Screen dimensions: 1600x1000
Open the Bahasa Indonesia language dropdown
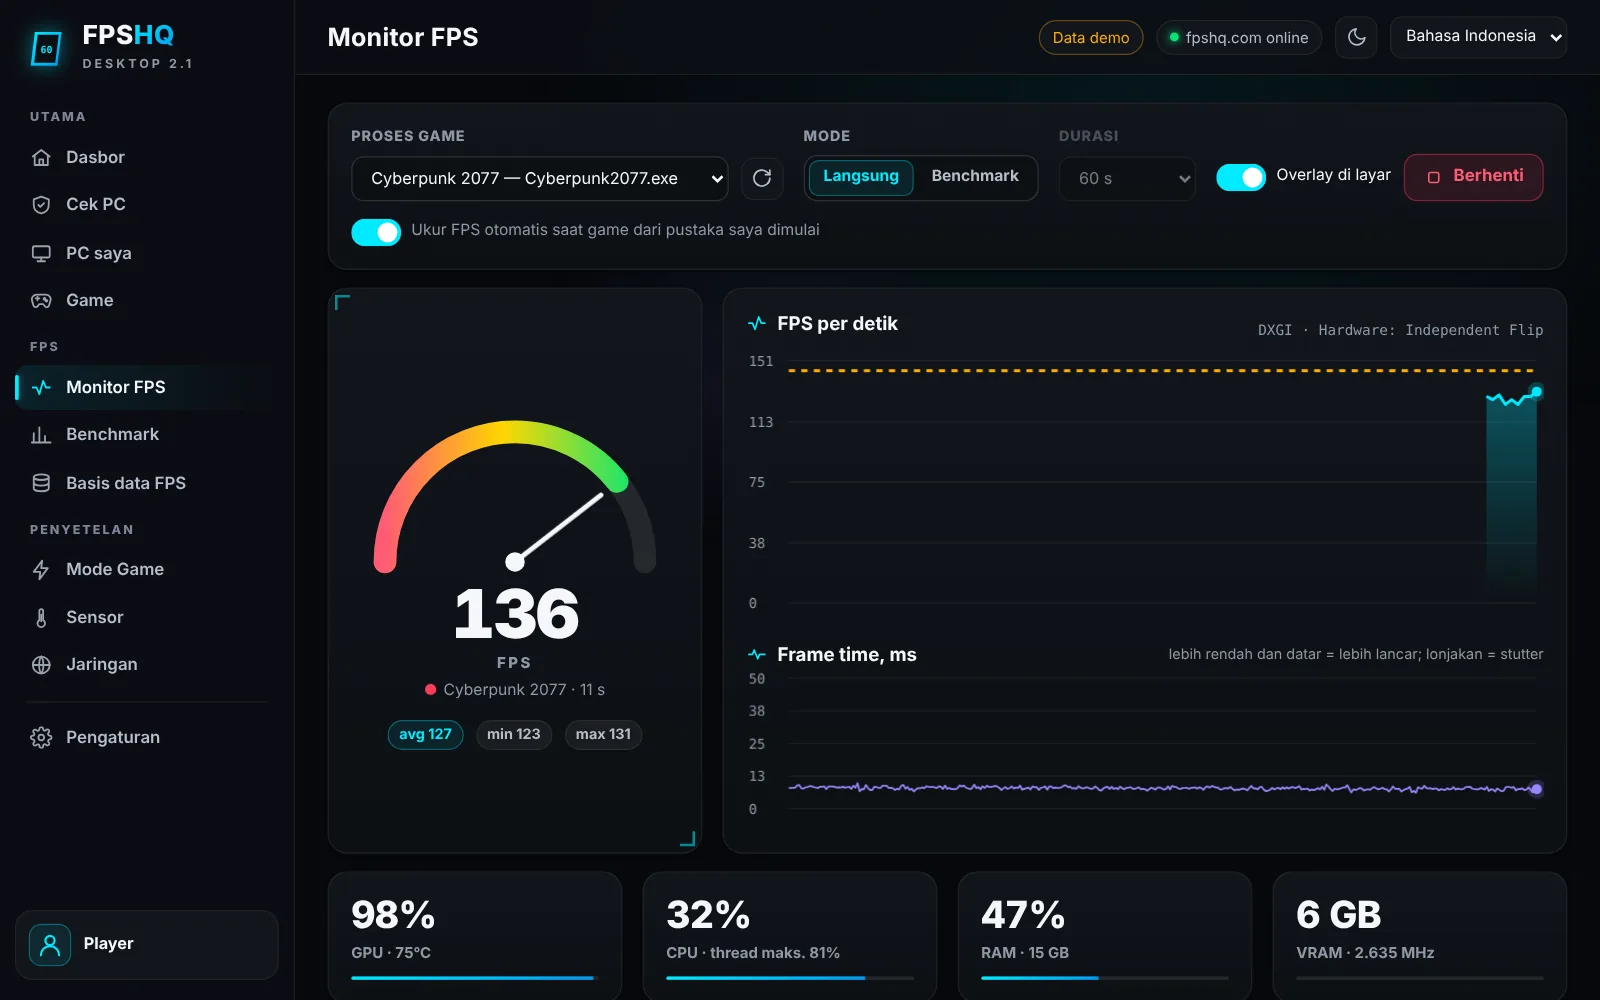pyautogui.click(x=1478, y=37)
